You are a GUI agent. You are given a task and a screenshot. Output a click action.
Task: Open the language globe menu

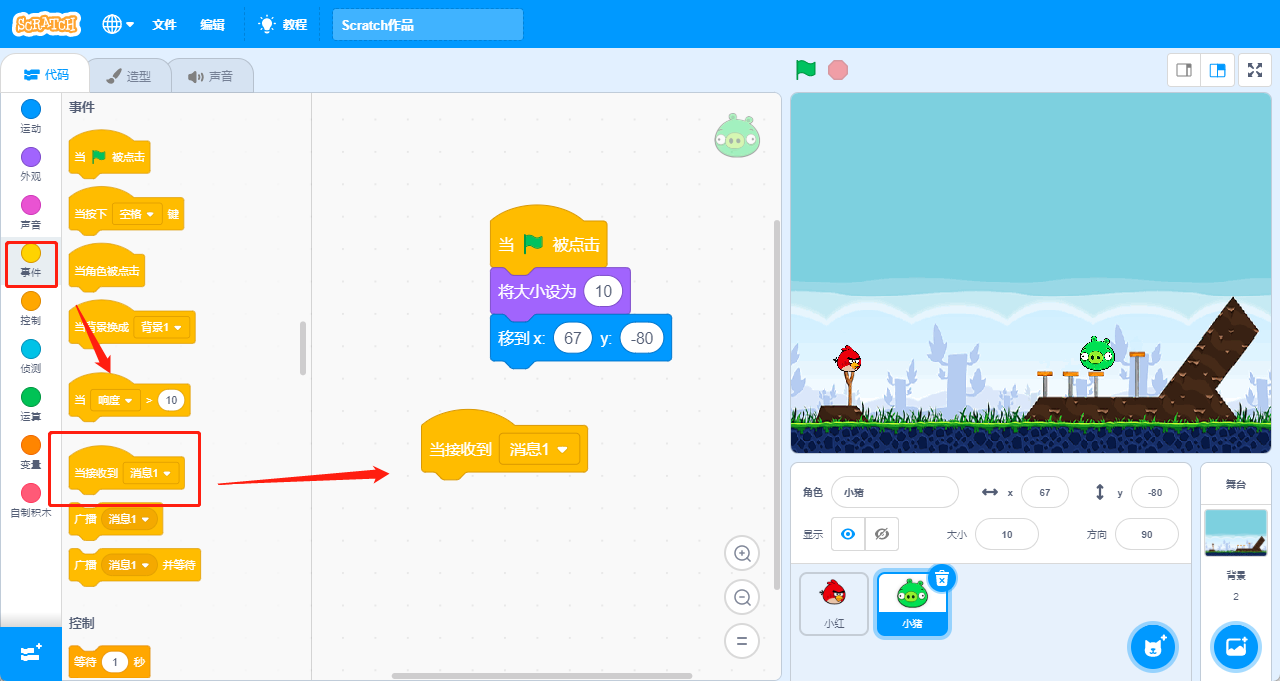118,24
